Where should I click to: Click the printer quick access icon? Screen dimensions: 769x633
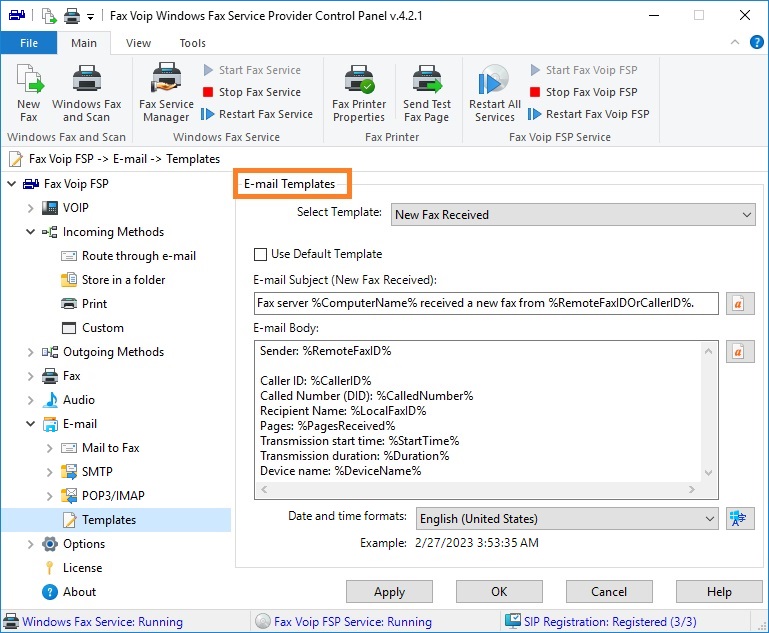tap(72, 16)
